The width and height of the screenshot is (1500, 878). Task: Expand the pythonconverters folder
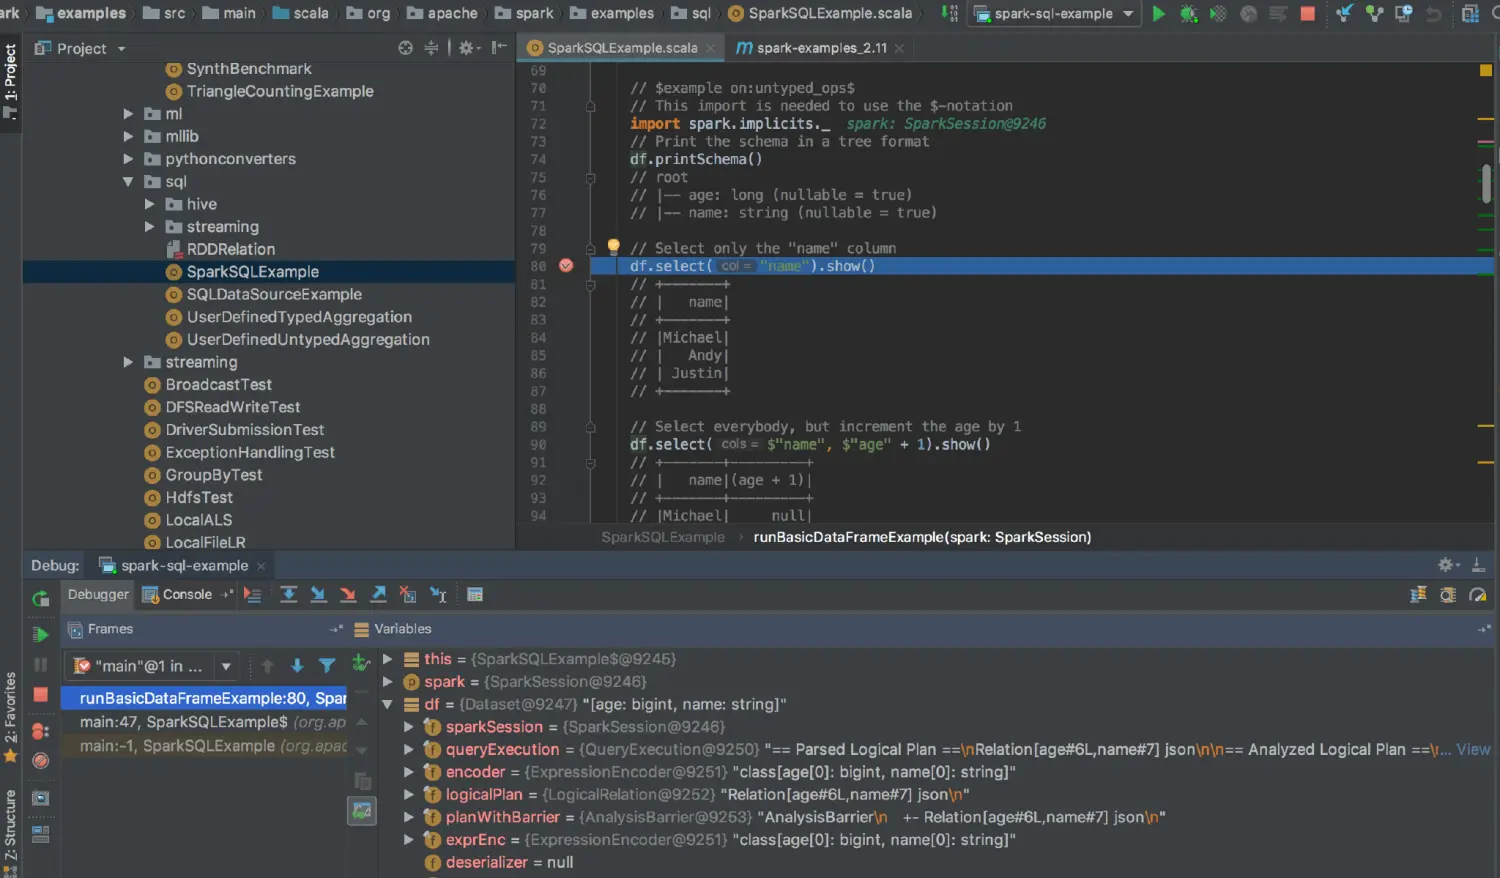128,159
